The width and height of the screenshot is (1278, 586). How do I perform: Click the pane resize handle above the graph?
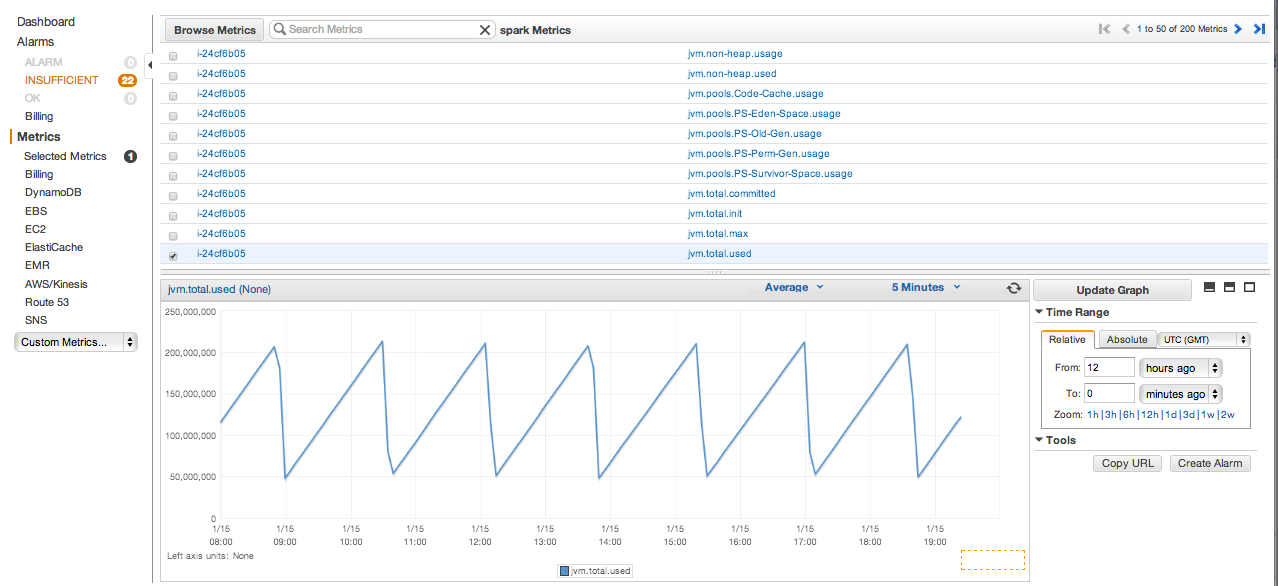[x=714, y=272]
